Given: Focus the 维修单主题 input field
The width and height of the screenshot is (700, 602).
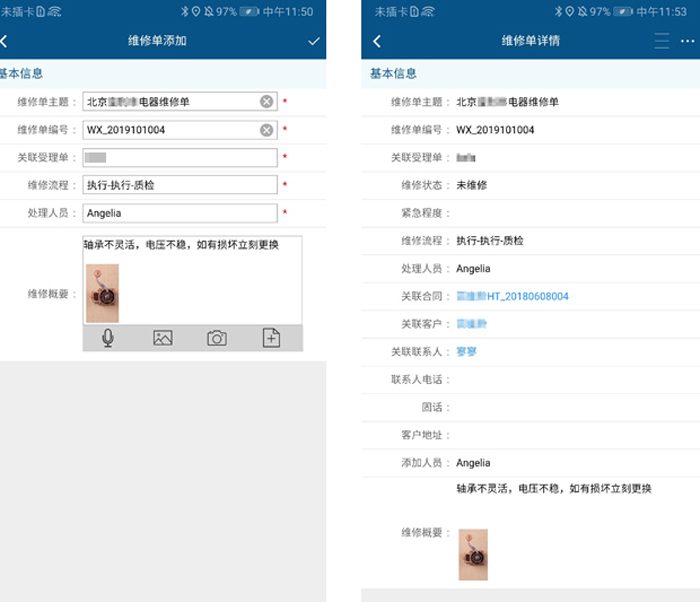Looking at the screenshot, I should (x=170, y=101).
